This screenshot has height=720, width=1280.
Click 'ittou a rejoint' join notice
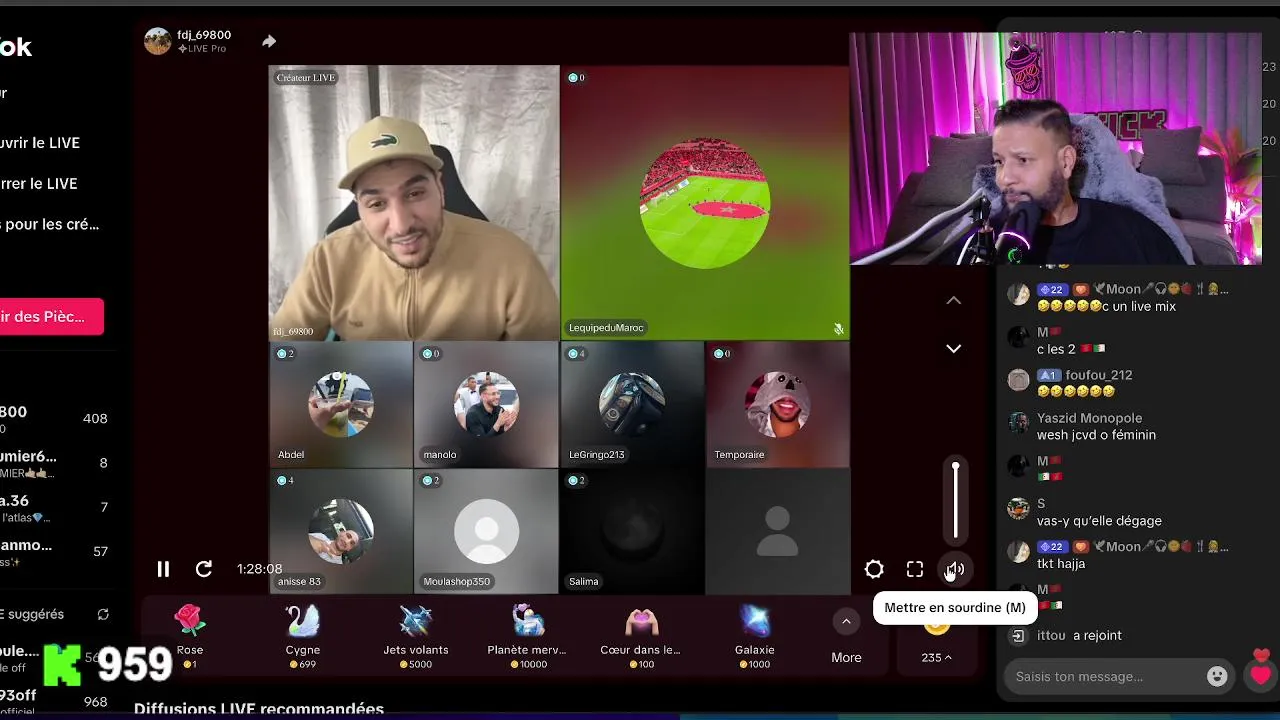click(1079, 635)
